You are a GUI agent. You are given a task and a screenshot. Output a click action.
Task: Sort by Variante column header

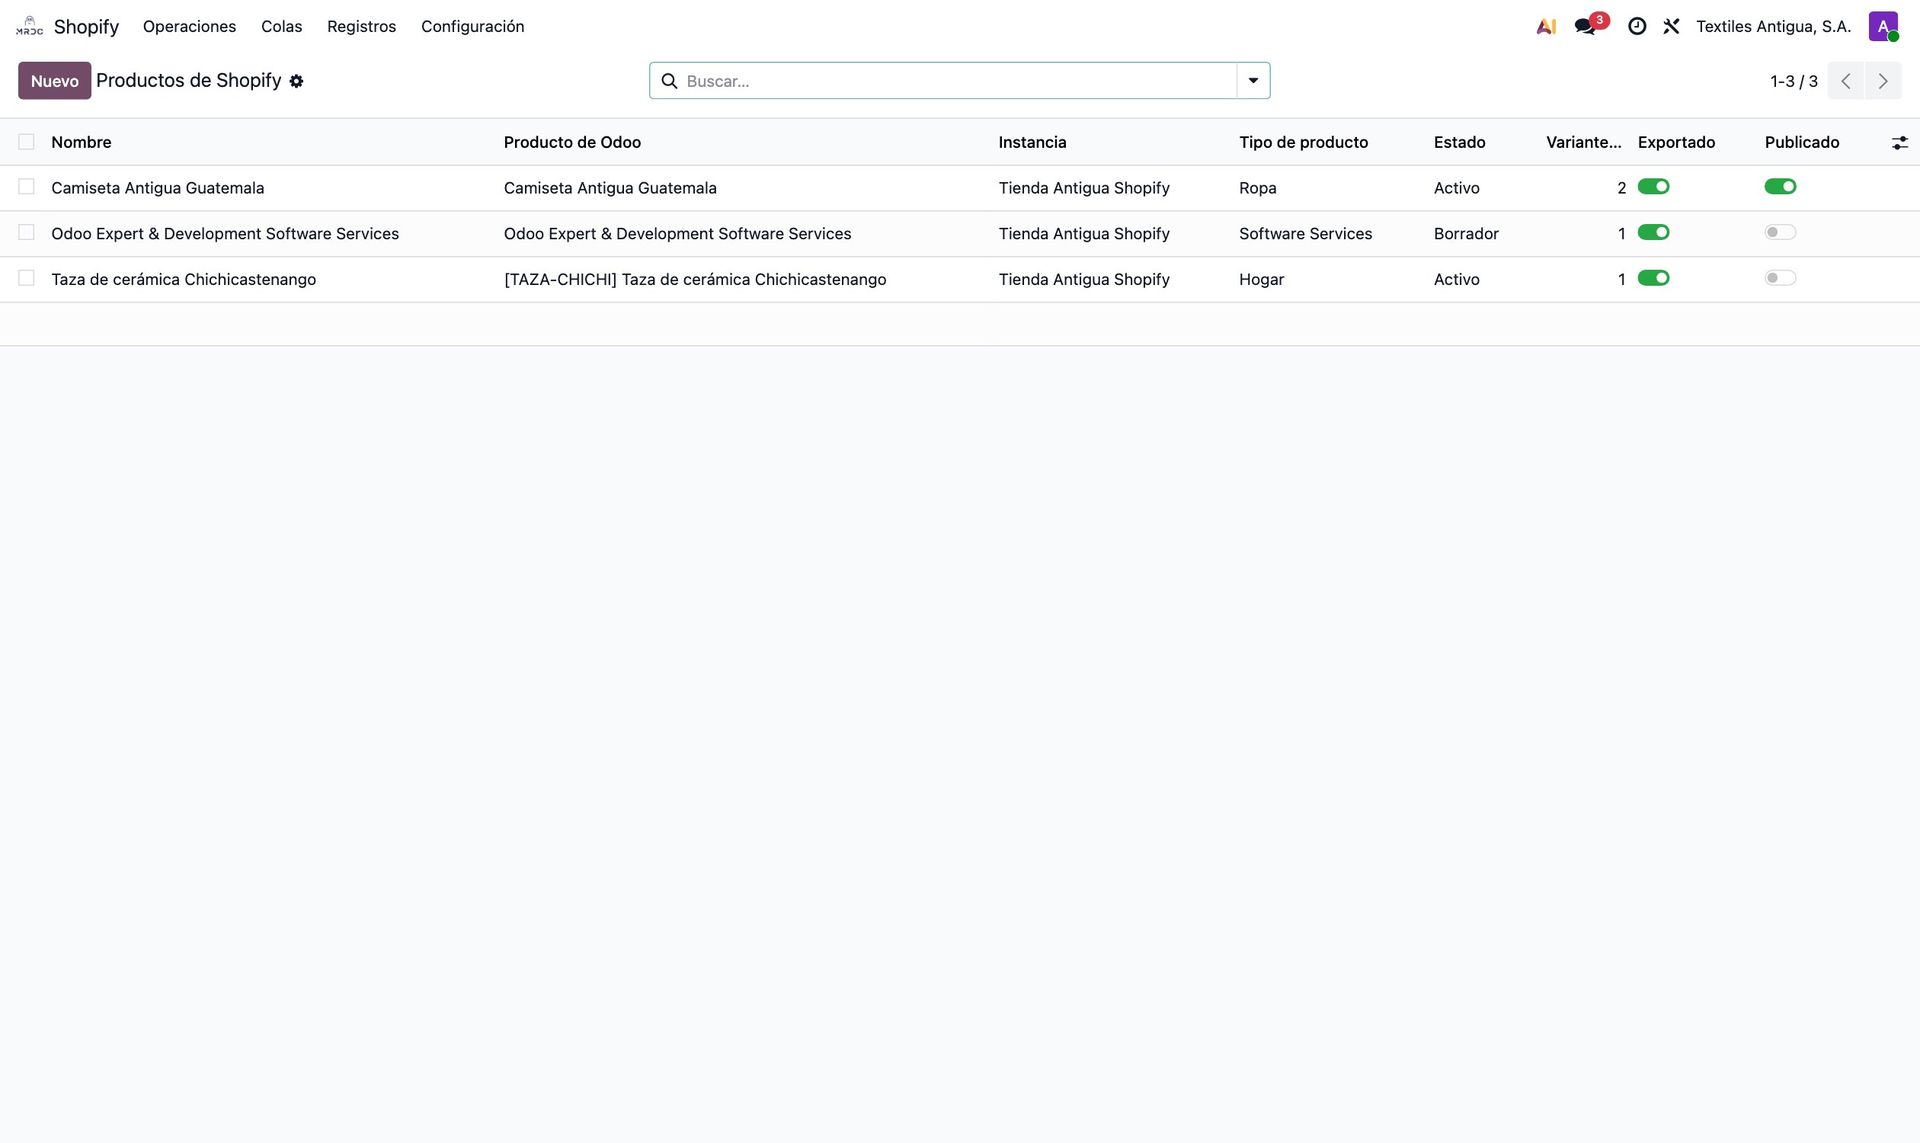1583,142
